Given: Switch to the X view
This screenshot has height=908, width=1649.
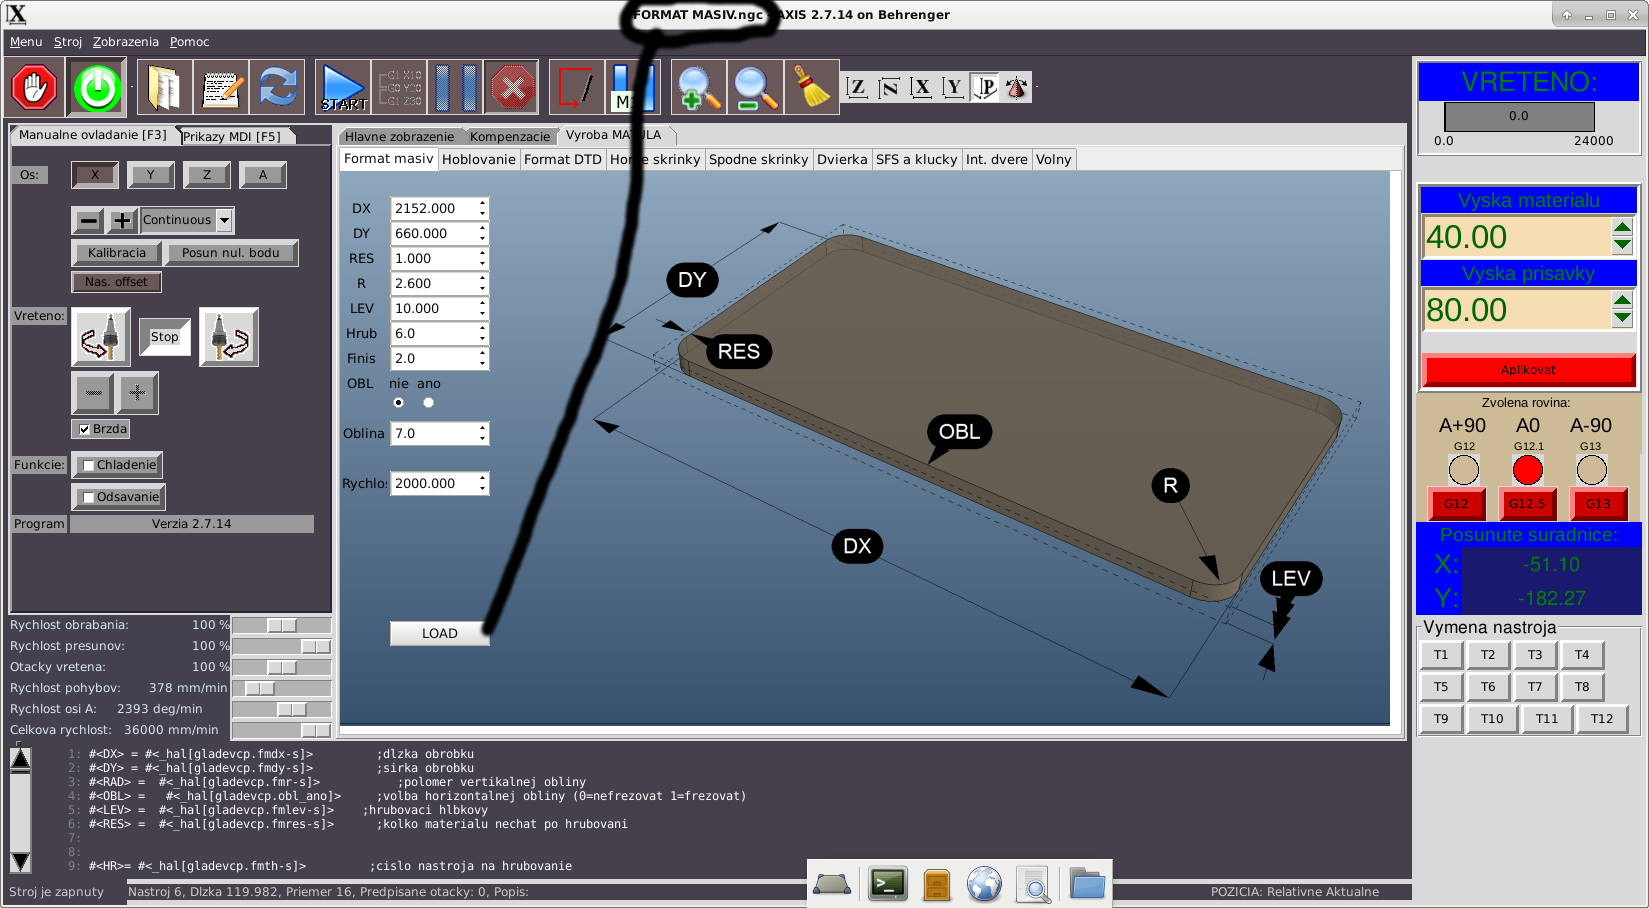Looking at the screenshot, I should [x=921, y=88].
